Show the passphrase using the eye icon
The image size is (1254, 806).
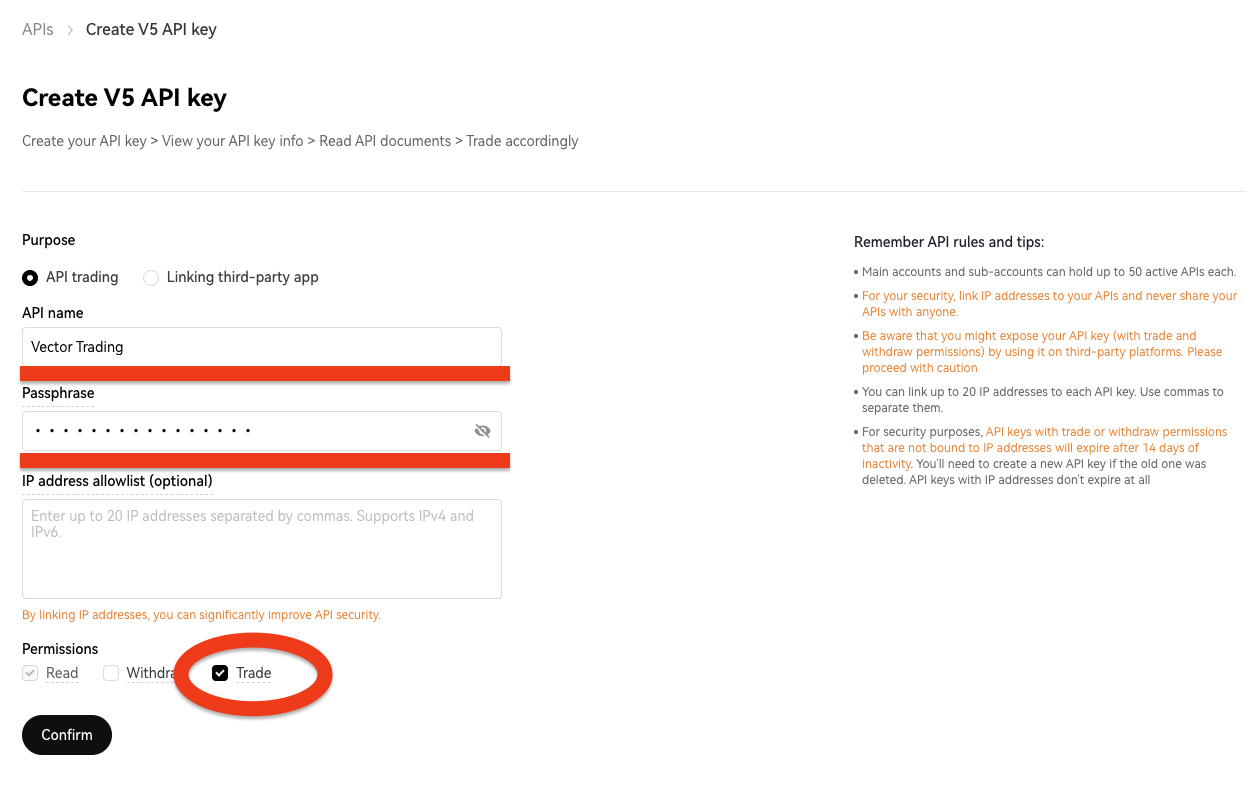point(482,431)
